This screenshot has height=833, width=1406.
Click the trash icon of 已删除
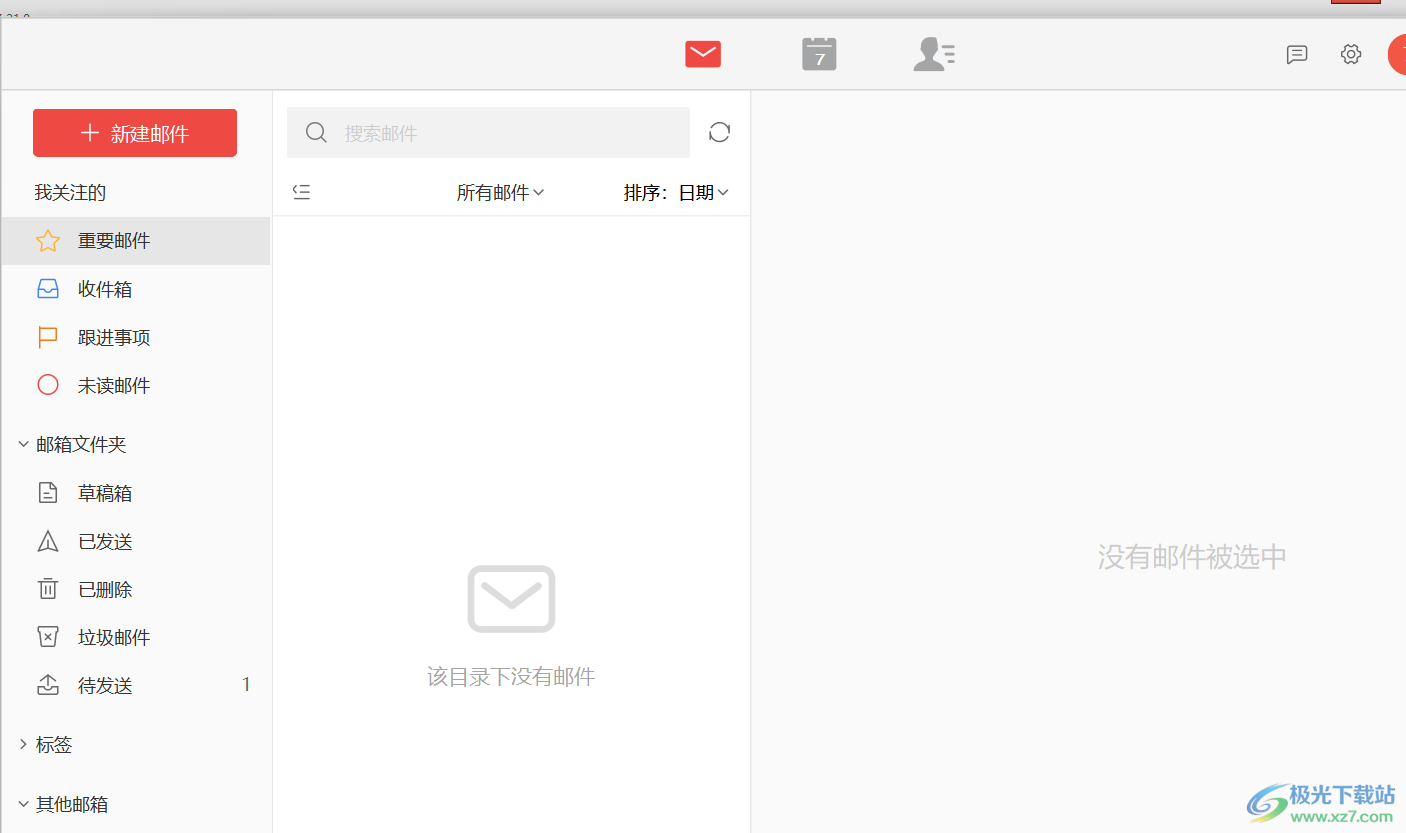tap(48, 589)
